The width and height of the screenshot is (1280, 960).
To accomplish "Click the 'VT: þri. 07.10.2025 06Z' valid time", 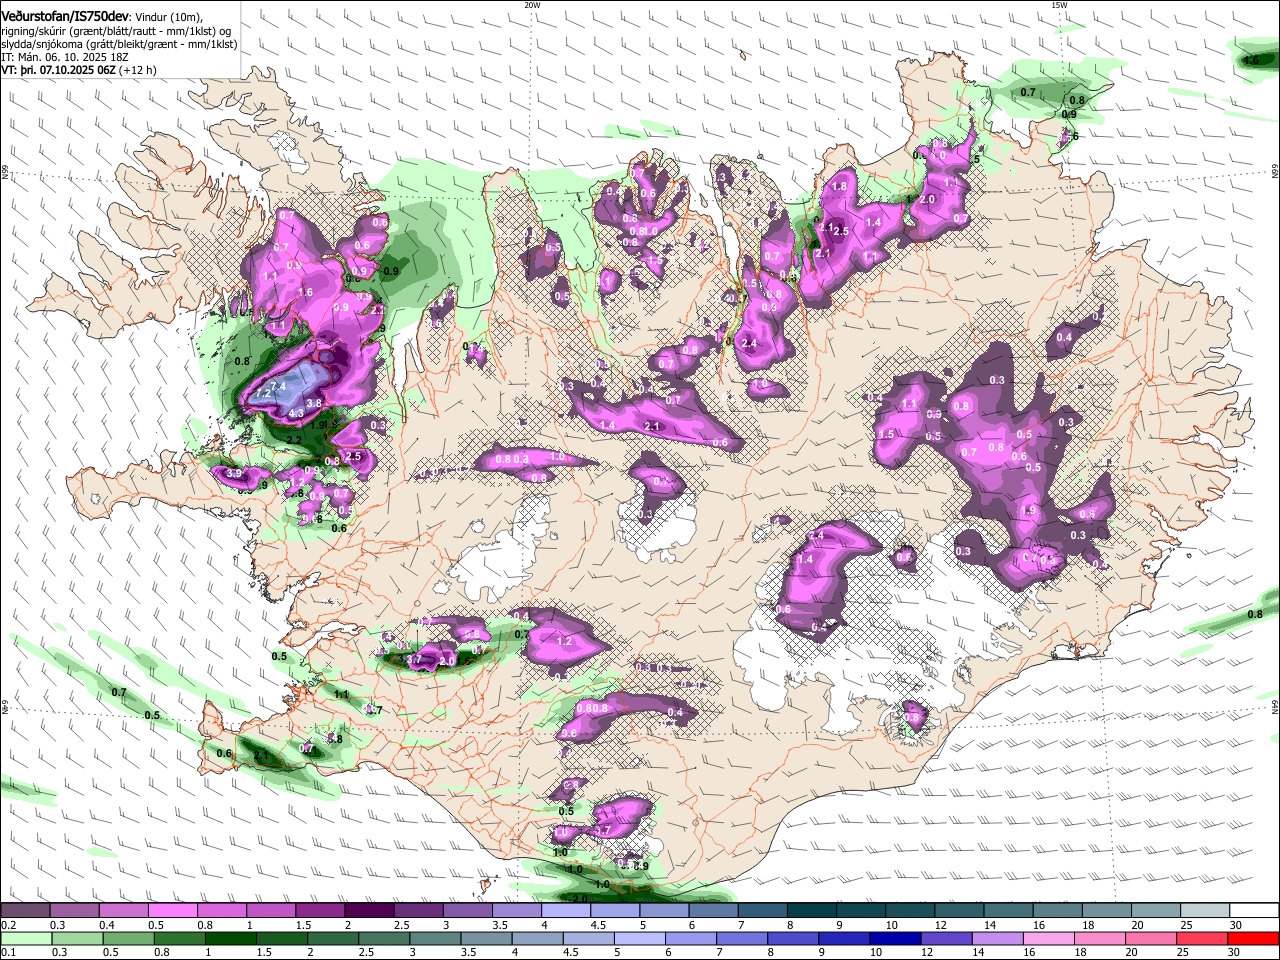I will point(59,71).
